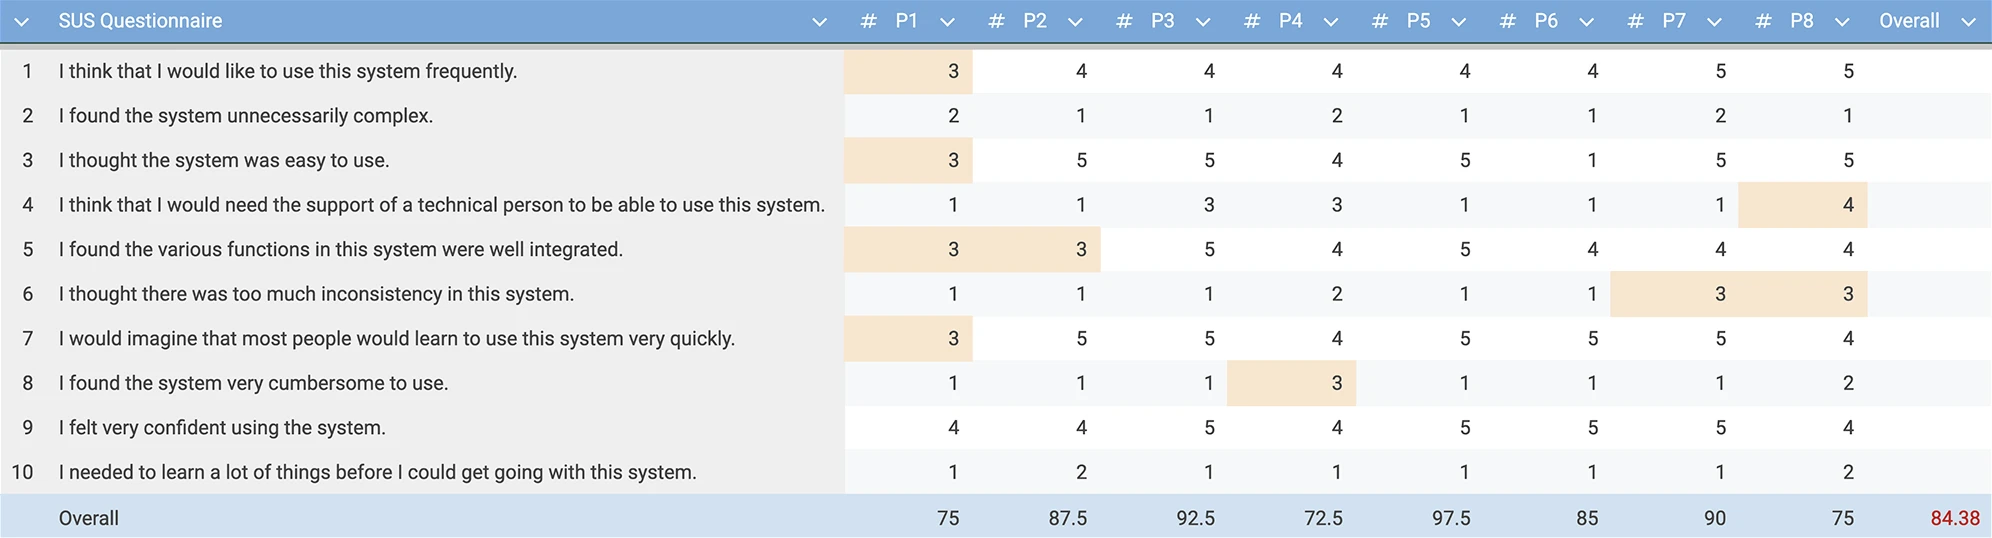Click the number-type icon beside P1
The image size is (1992, 538).
tap(868, 21)
